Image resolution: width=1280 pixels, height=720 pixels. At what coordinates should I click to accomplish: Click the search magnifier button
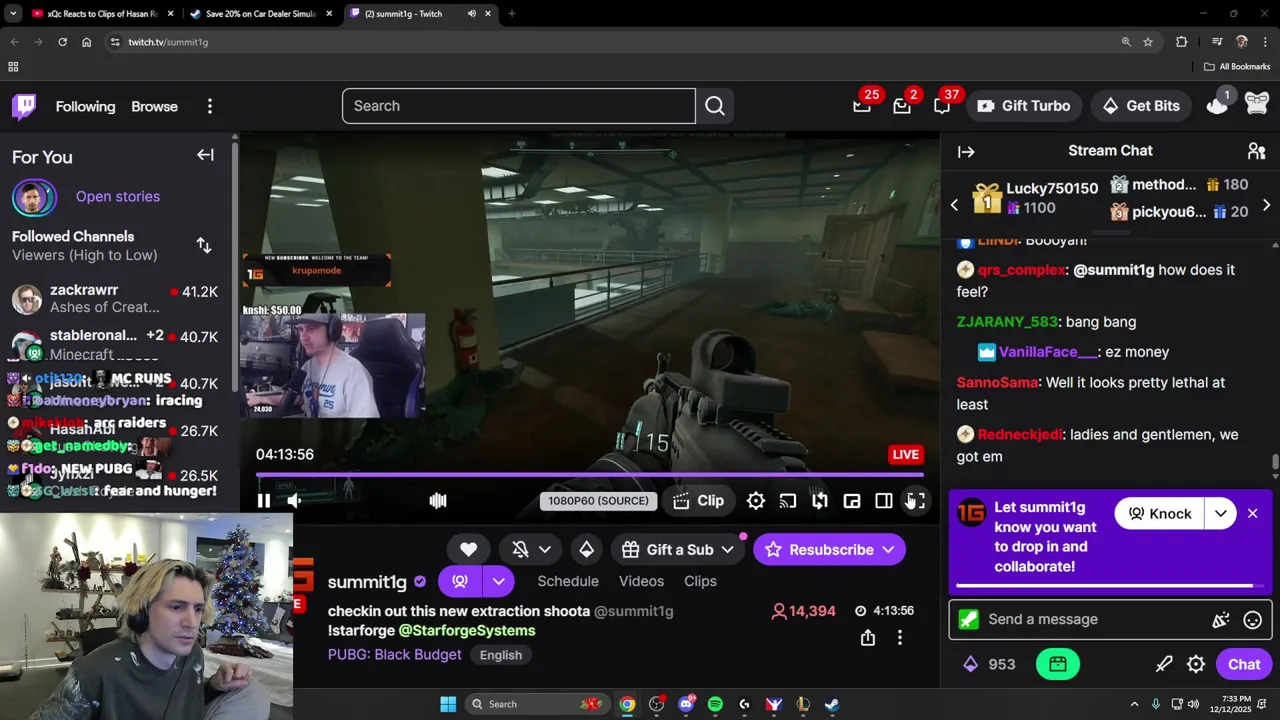coord(715,106)
